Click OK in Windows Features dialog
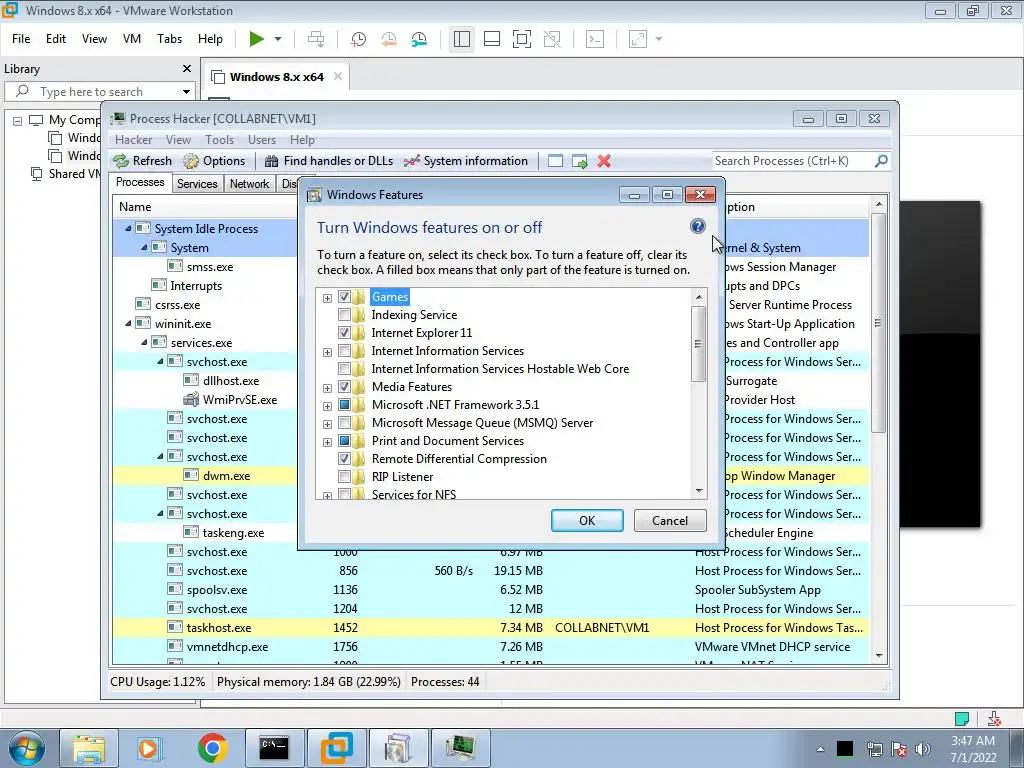 (x=587, y=520)
